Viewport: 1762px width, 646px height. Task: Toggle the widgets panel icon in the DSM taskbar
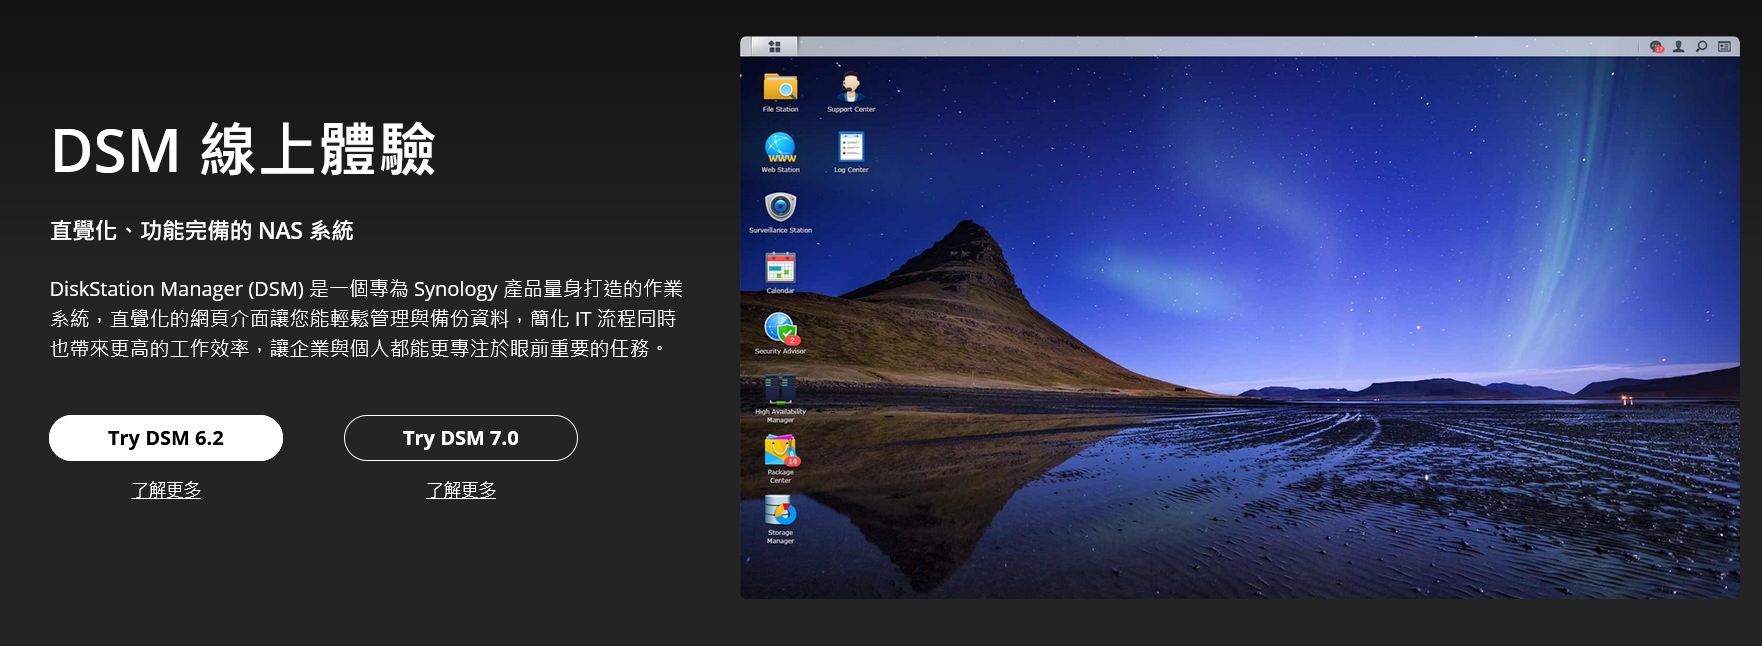[1724, 47]
